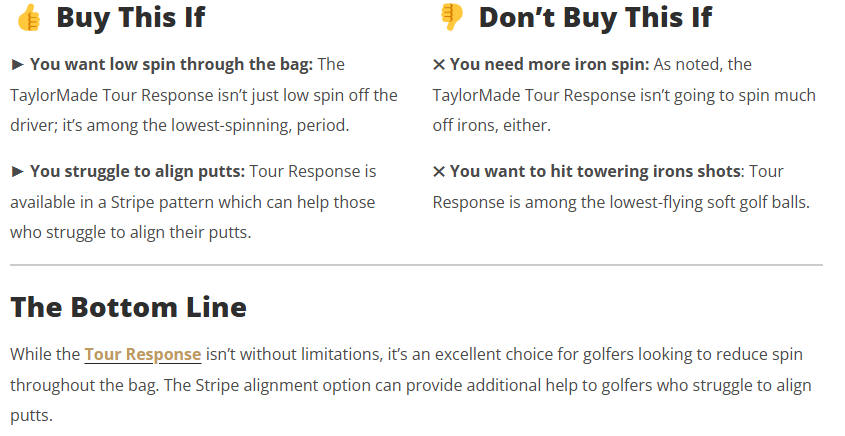This screenshot has height=436, width=845.
Task: Click the thumbs up emoji icon
Action: coord(29,18)
